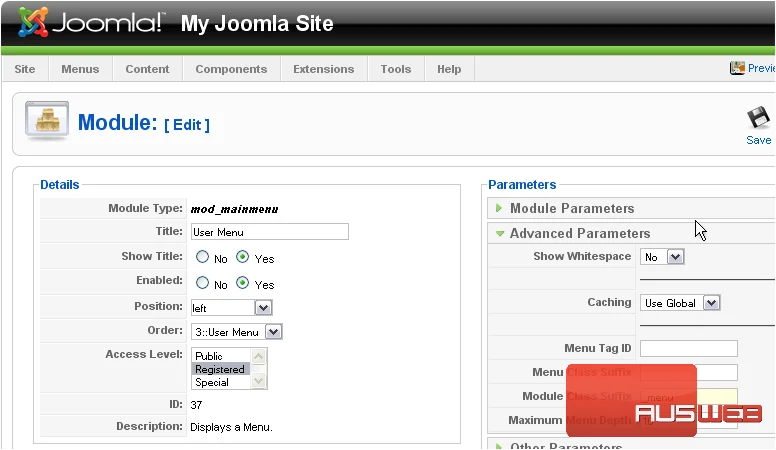The height and width of the screenshot is (450, 776).
Task: Open the Position dropdown showing left
Action: (231, 308)
